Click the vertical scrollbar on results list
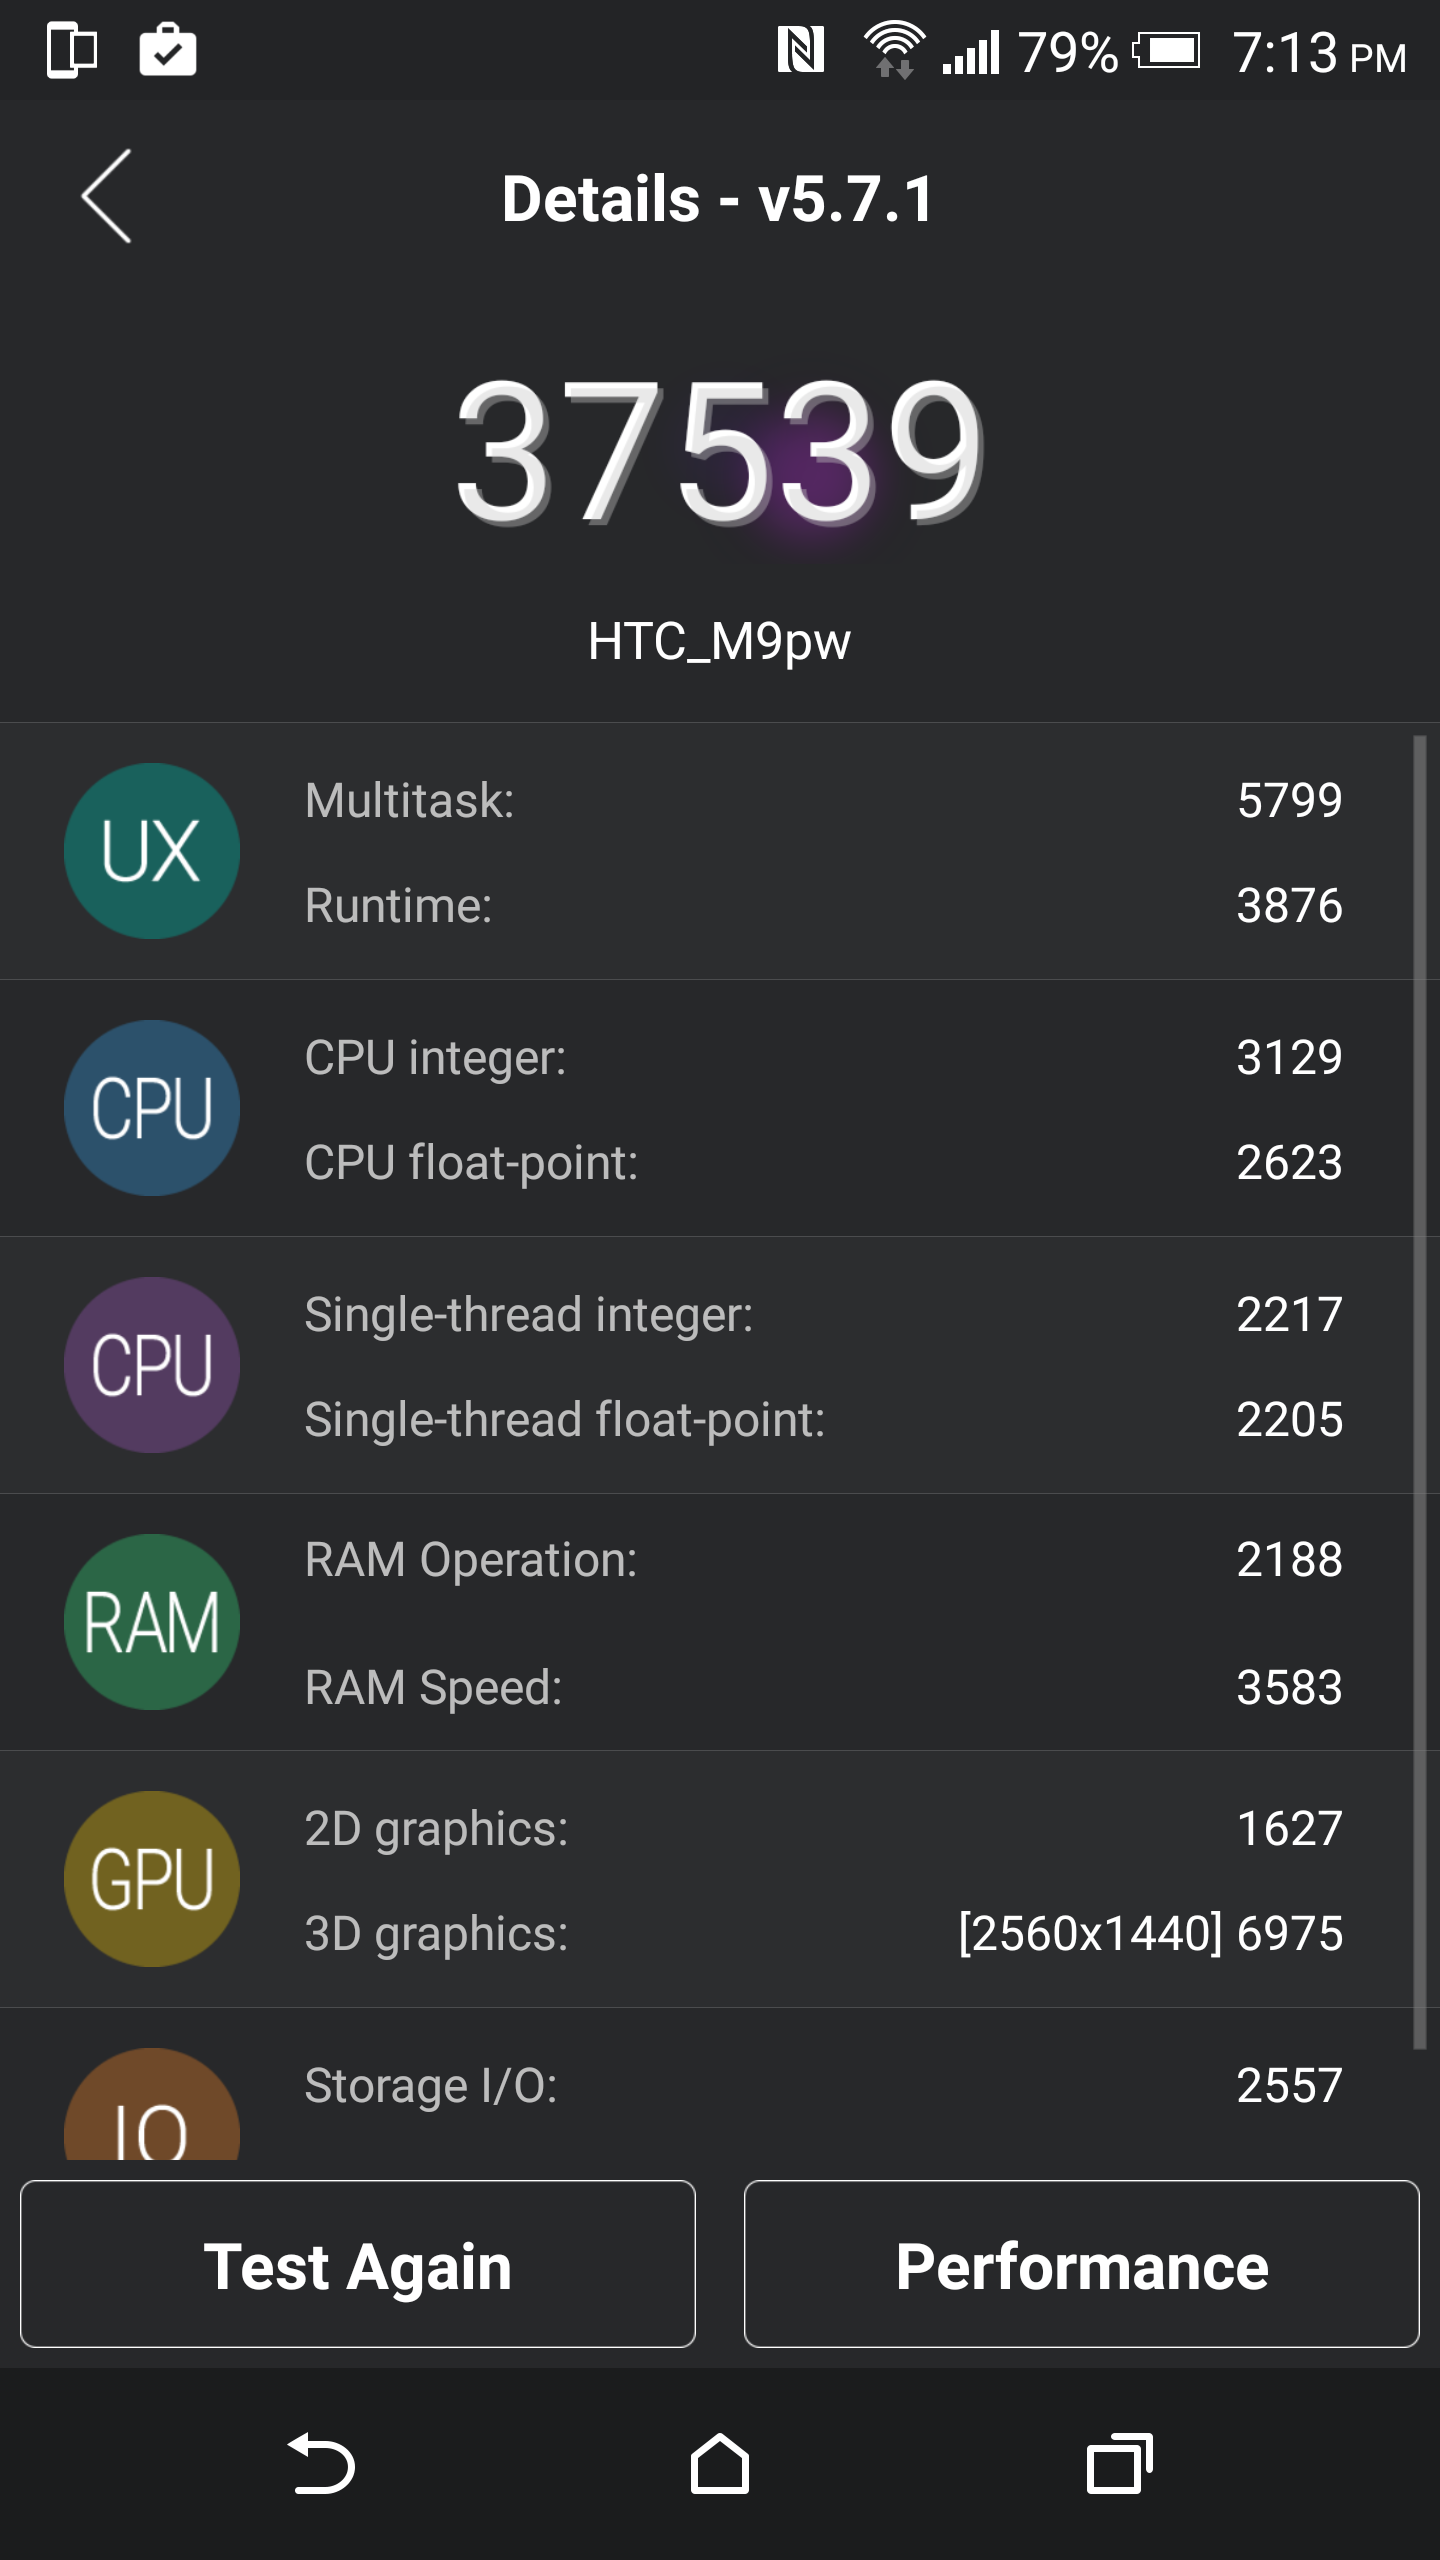1440x2560 pixels. pyautogui.click(x=1419, y=1390)
